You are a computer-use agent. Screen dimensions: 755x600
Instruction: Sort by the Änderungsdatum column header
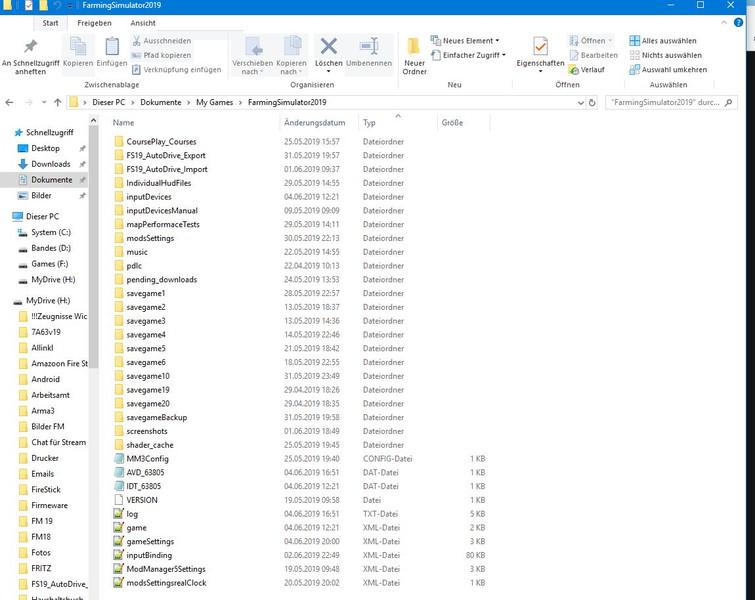tap(314, 123)
